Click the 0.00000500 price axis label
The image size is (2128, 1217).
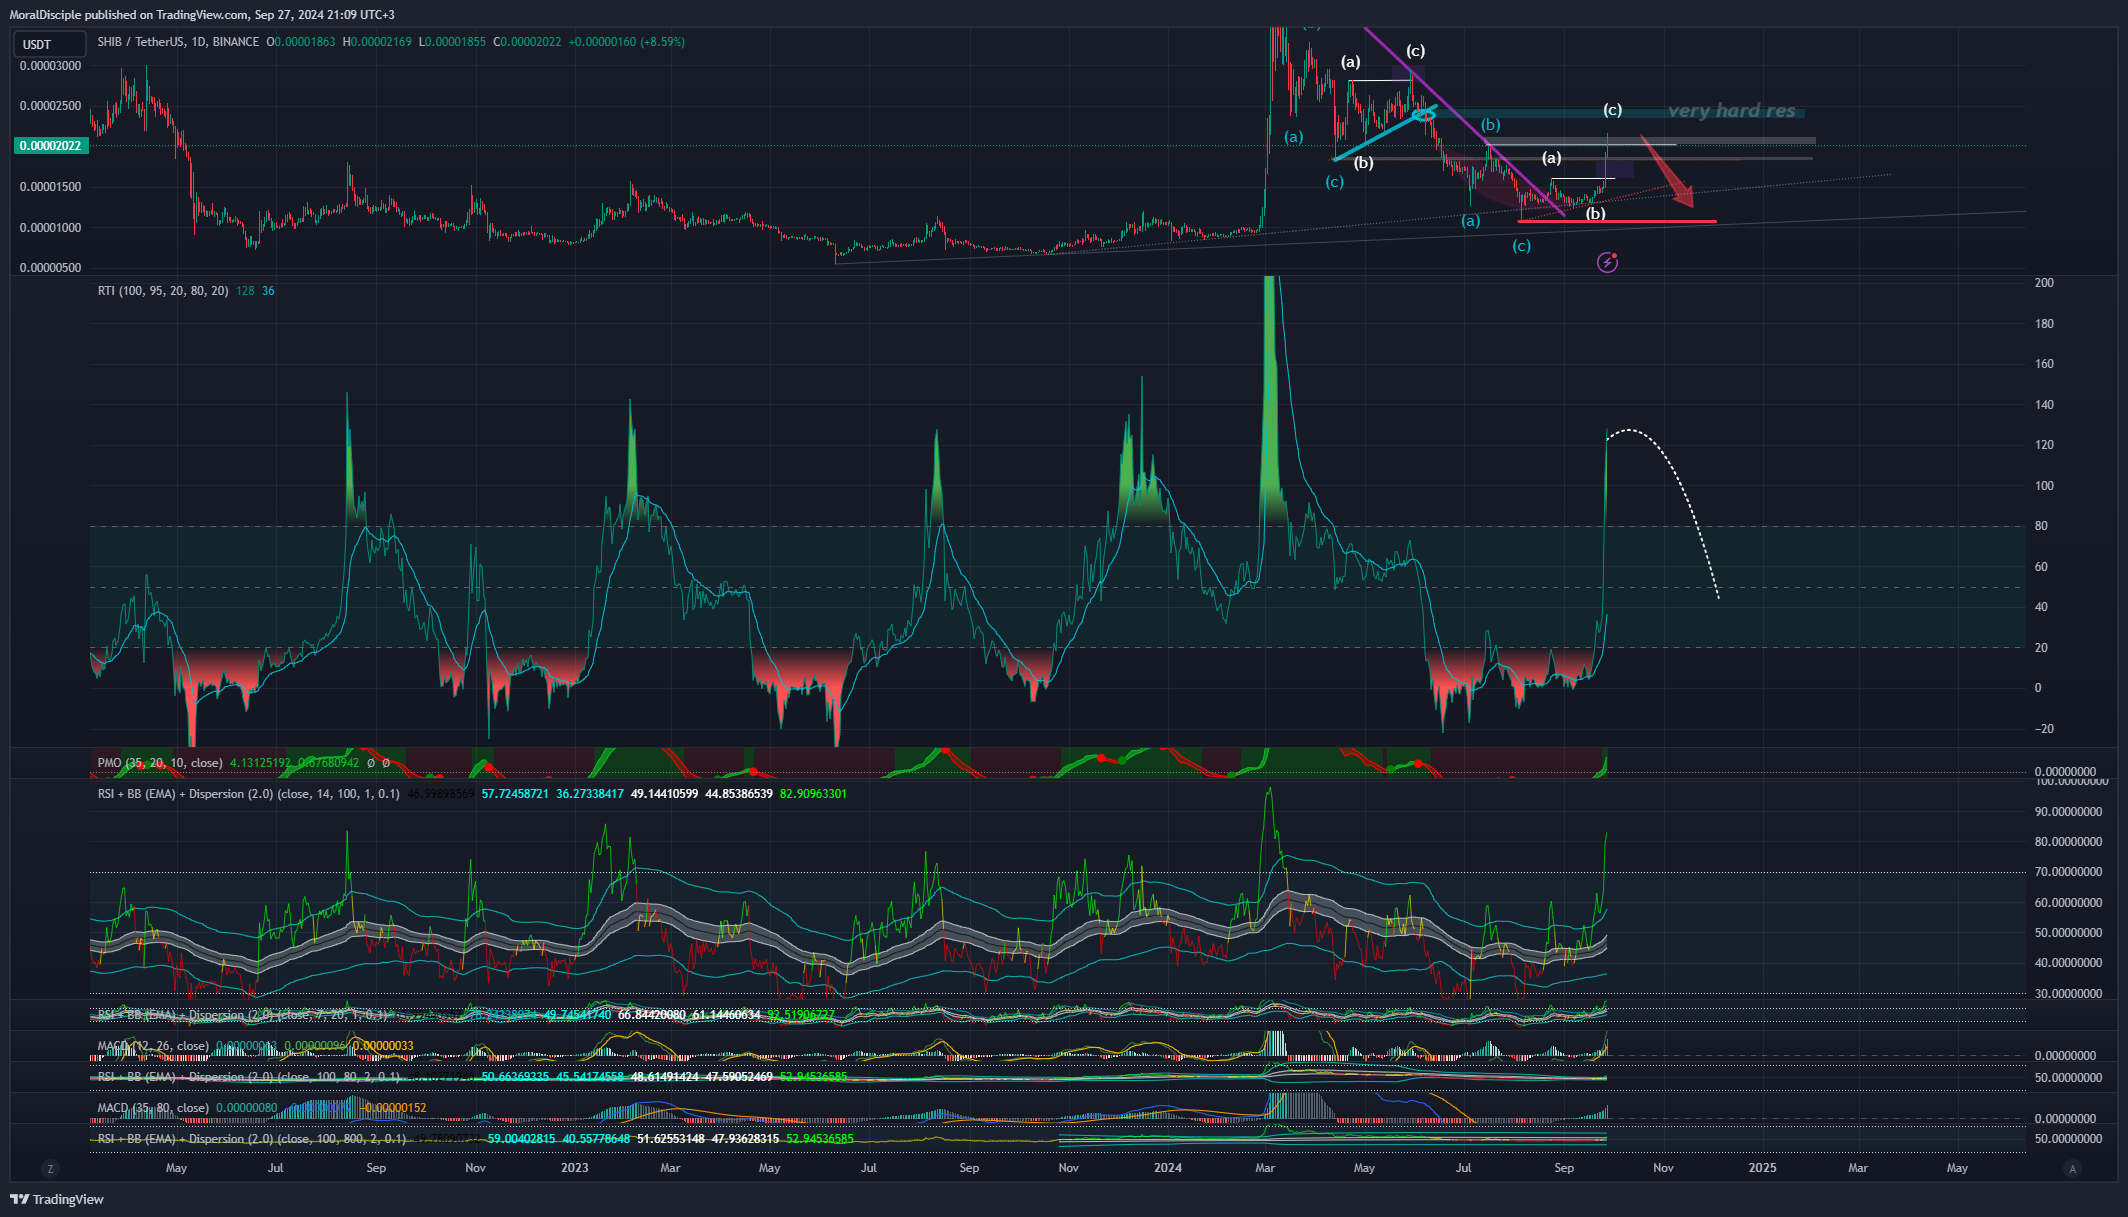51,268
